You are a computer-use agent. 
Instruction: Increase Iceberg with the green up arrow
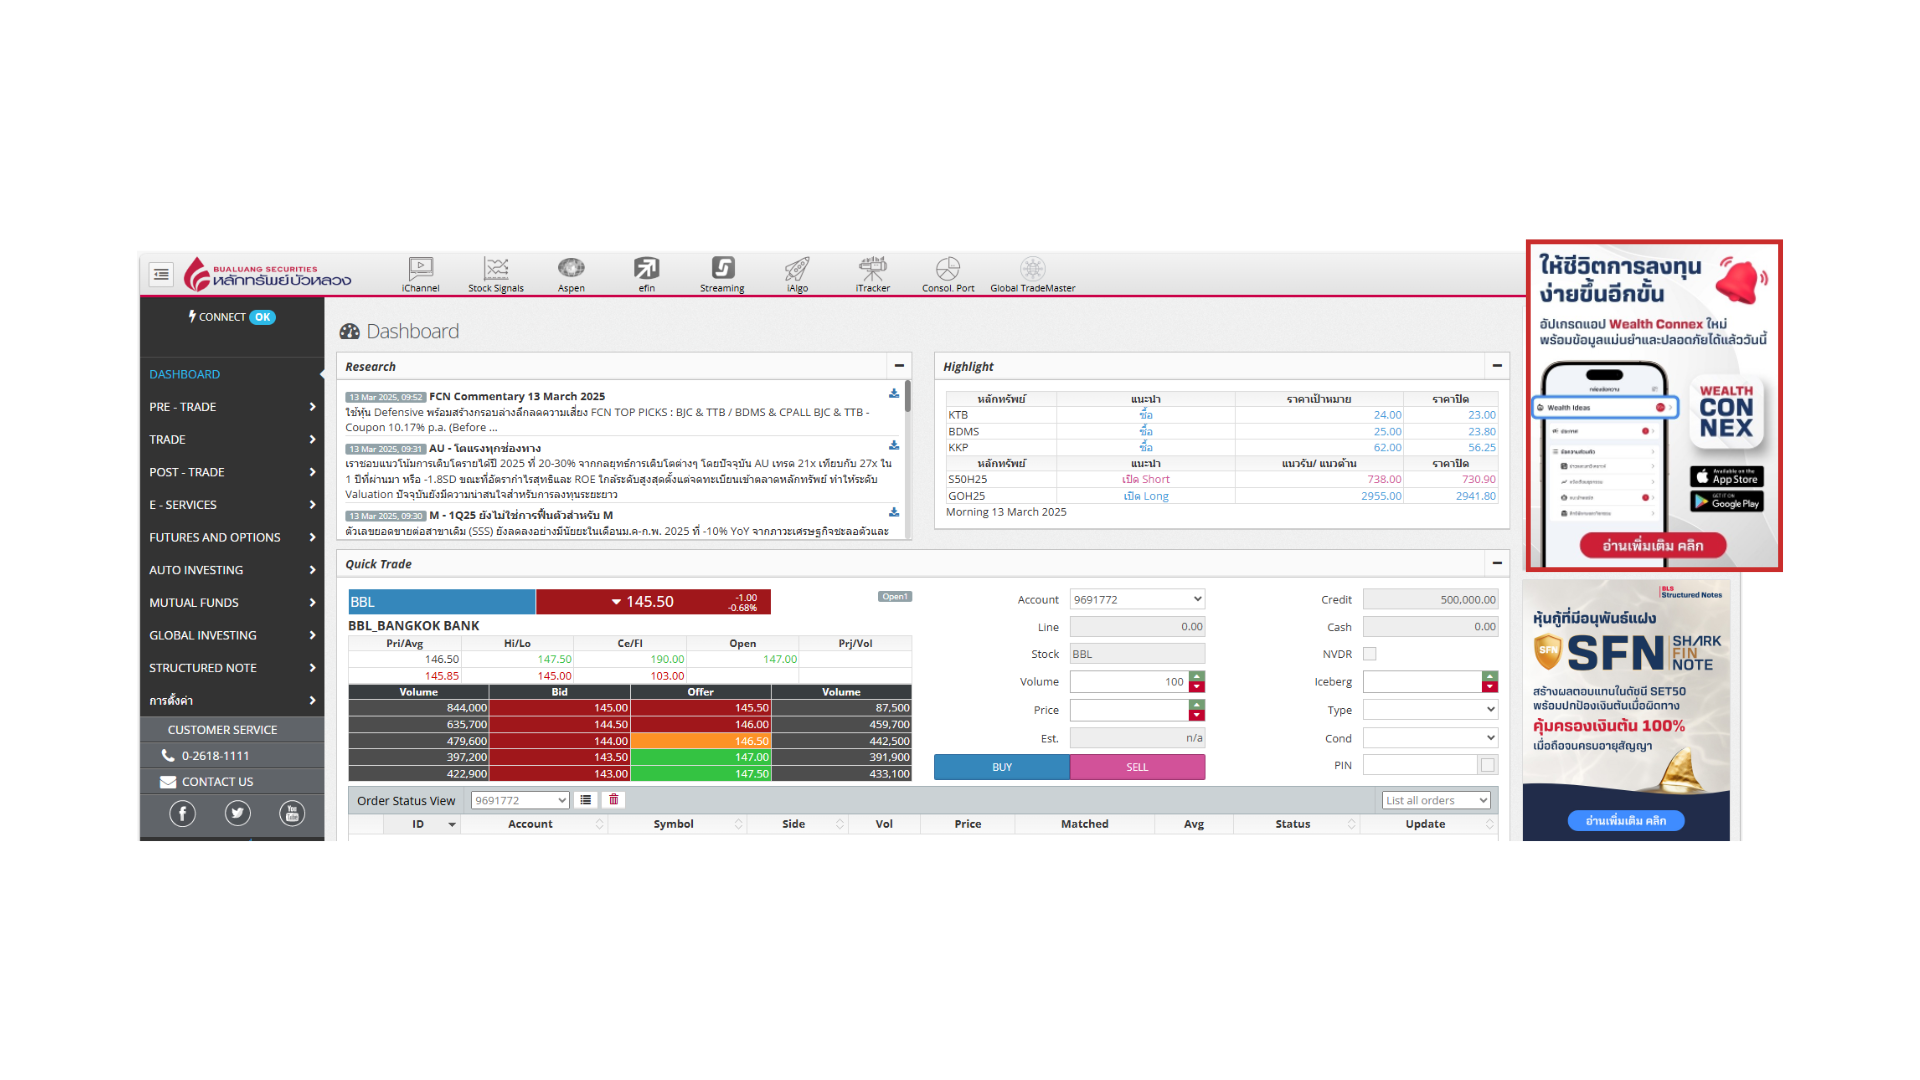pos(1490,677)
